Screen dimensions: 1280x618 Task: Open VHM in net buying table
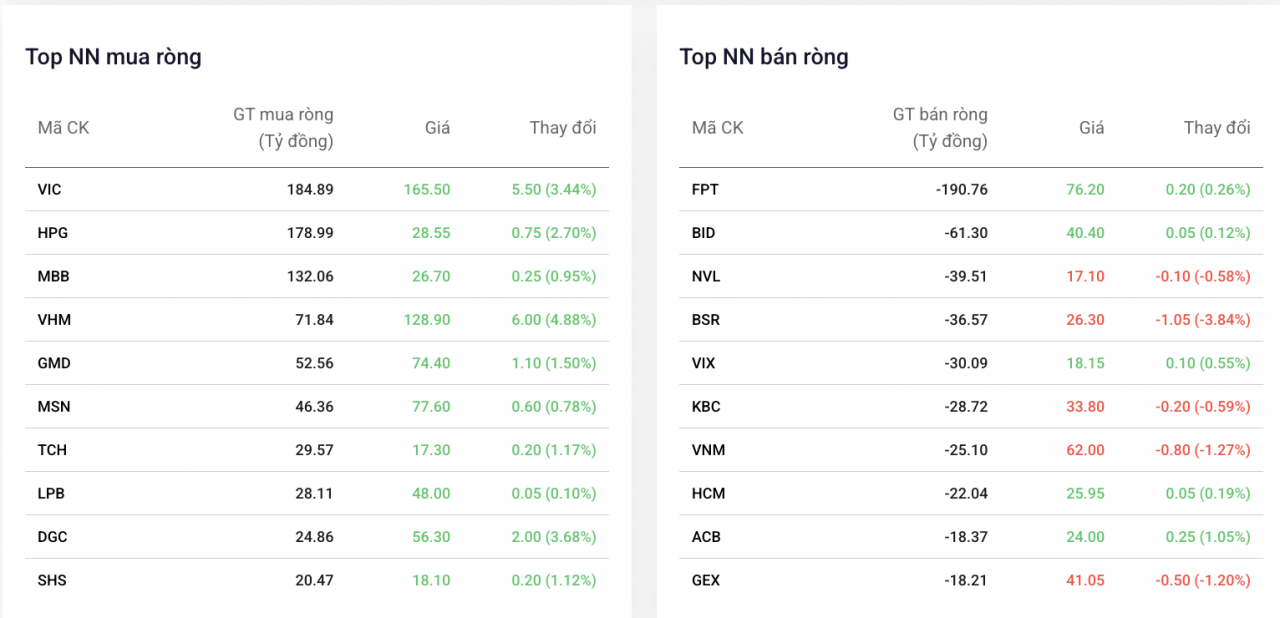click(x=54, y=320)
